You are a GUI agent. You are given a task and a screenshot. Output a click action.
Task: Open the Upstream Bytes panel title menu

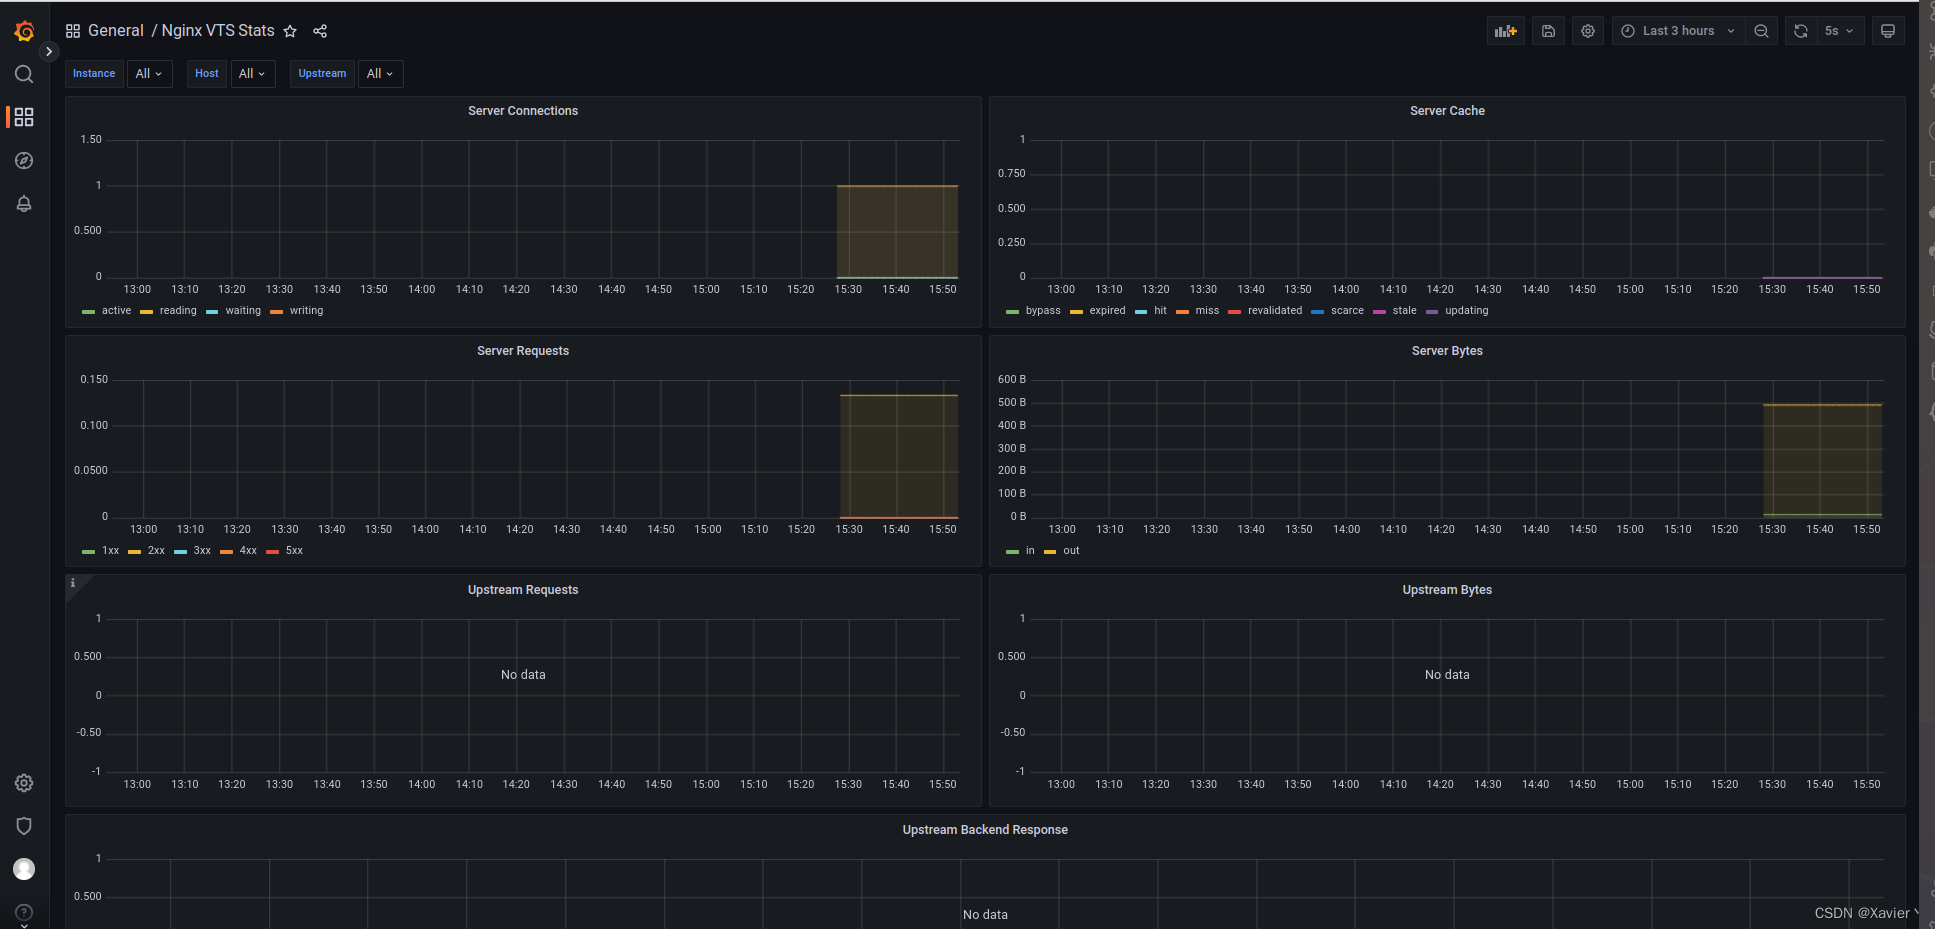(x=1447, y=590)
